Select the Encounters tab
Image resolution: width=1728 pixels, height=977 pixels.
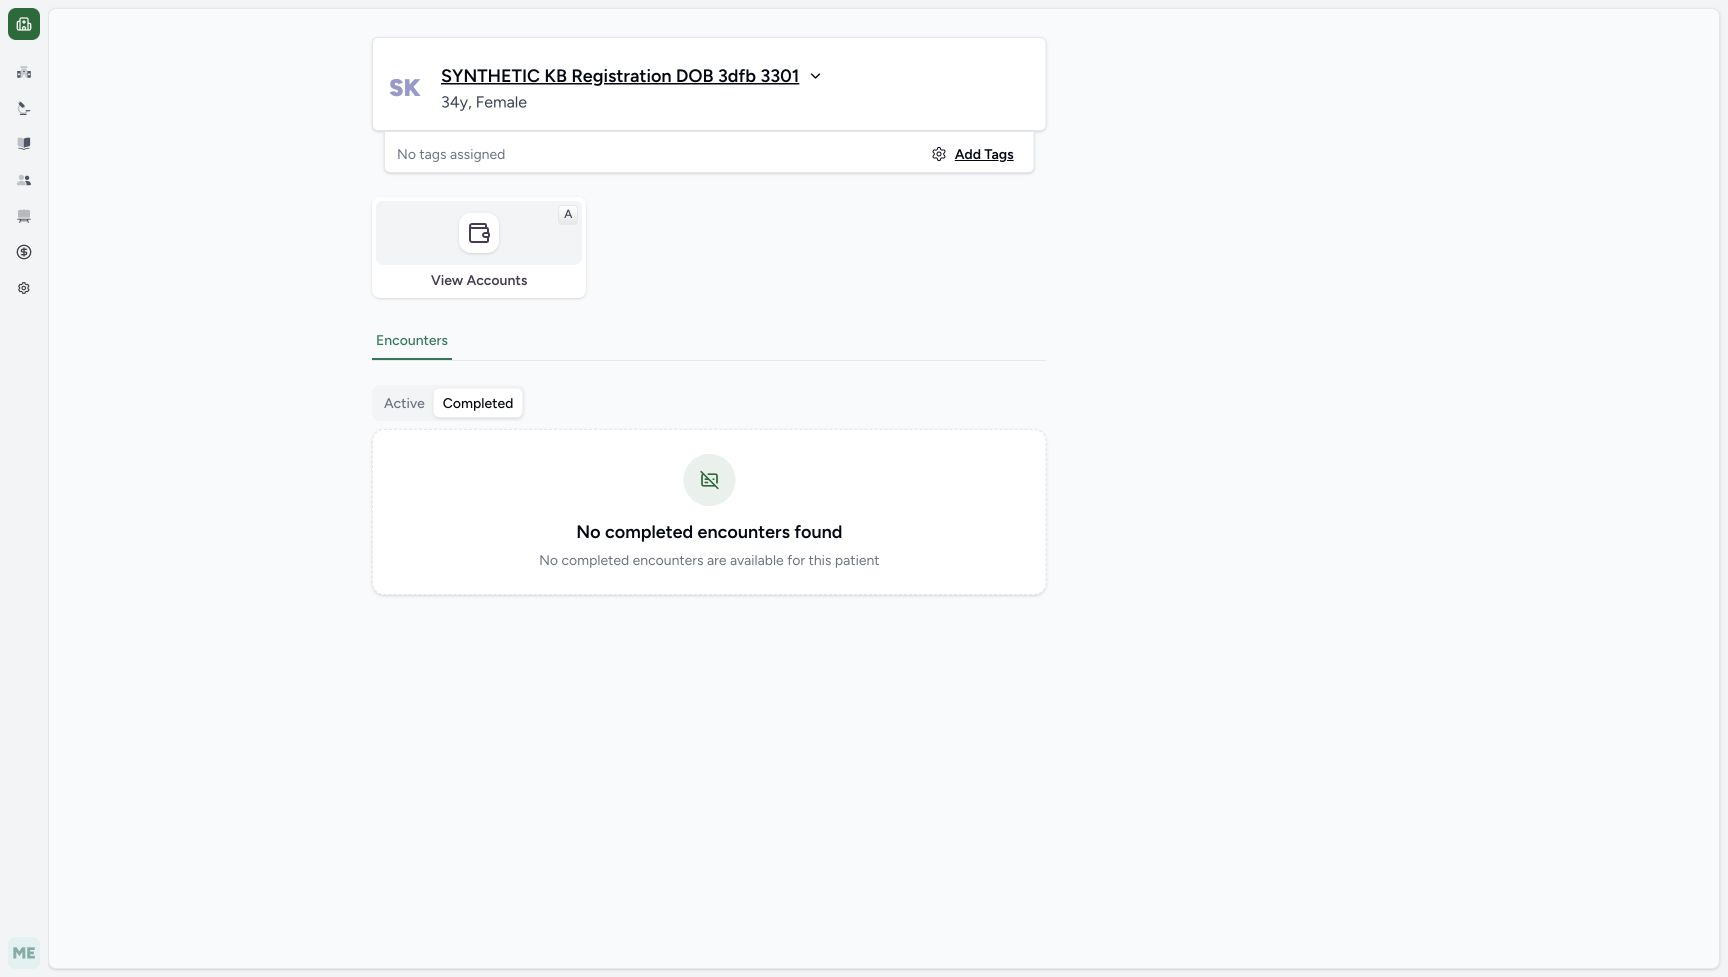point(412,340)
